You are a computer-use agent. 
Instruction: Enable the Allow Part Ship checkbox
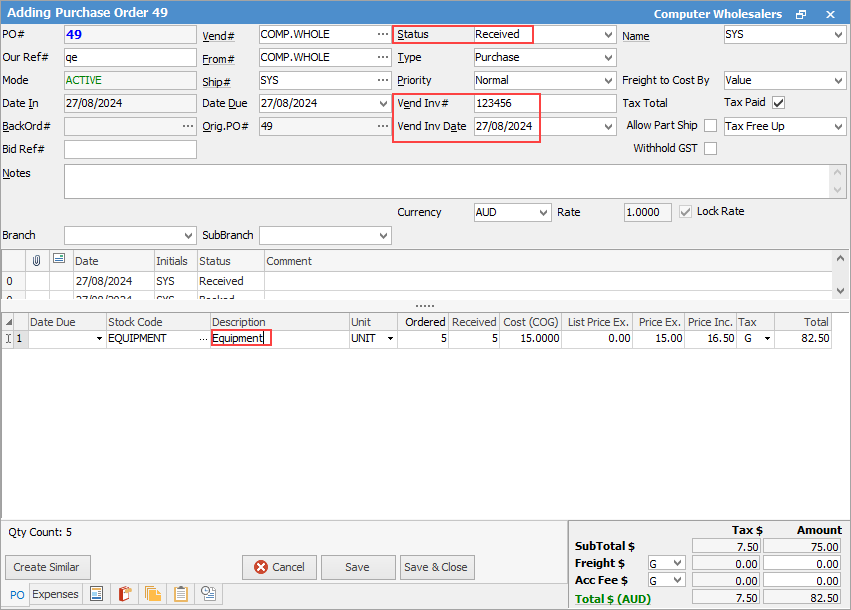710,126
